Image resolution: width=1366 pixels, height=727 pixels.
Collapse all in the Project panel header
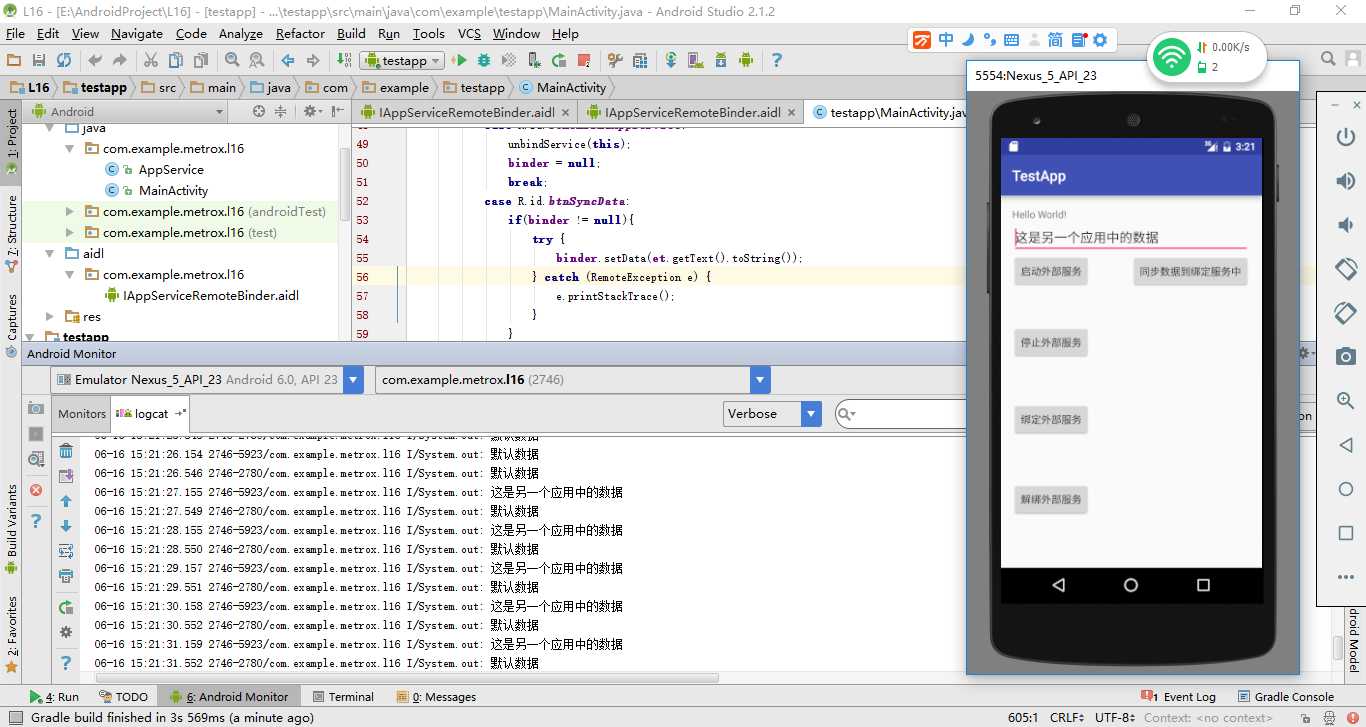(x=281, y=111)
